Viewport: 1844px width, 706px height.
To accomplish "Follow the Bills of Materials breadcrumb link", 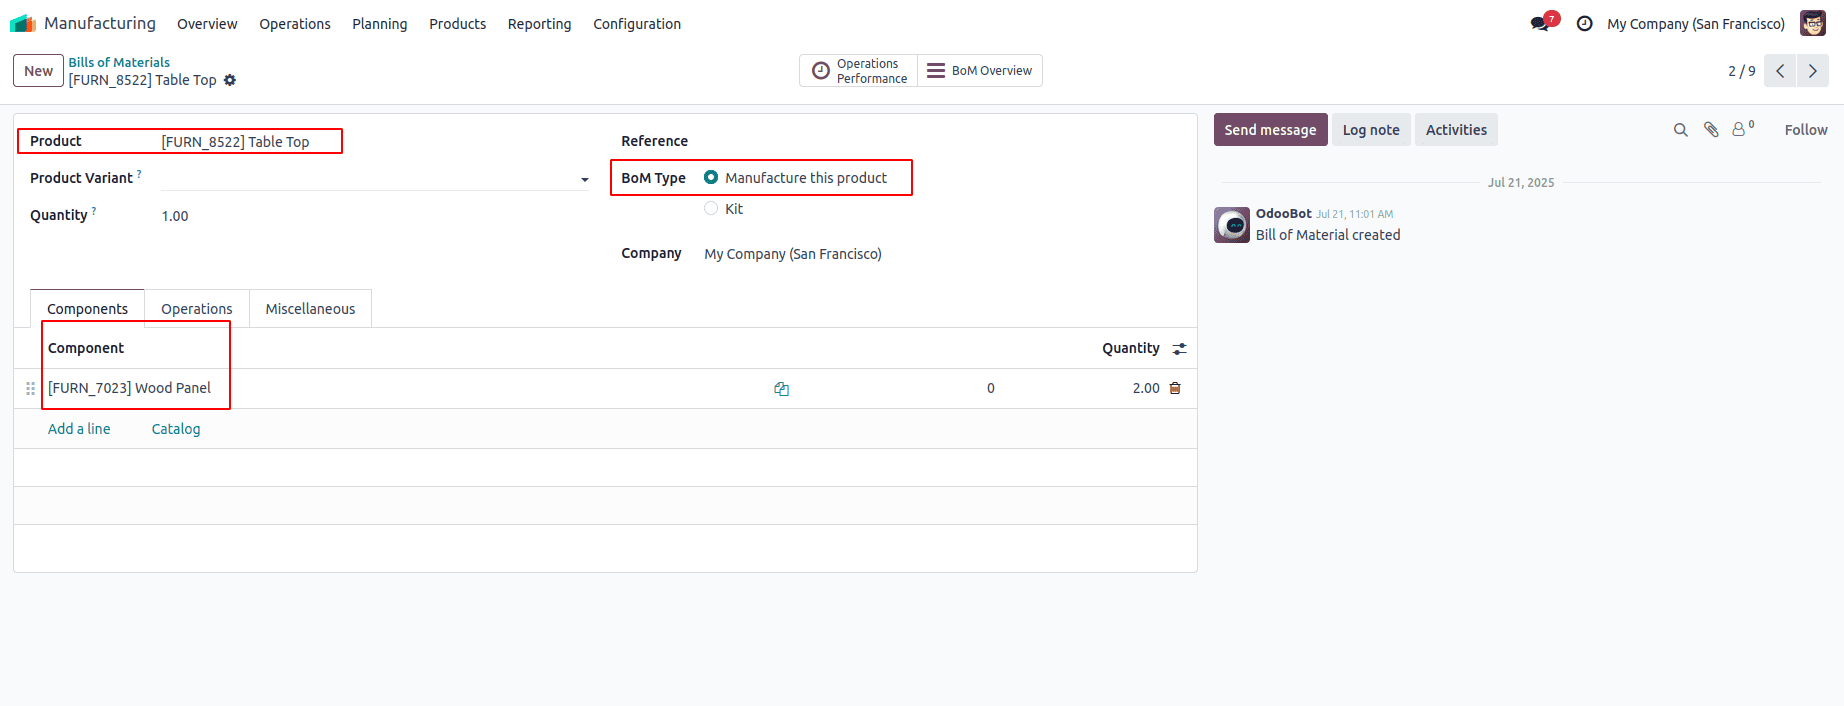I will tap(119, 62).
